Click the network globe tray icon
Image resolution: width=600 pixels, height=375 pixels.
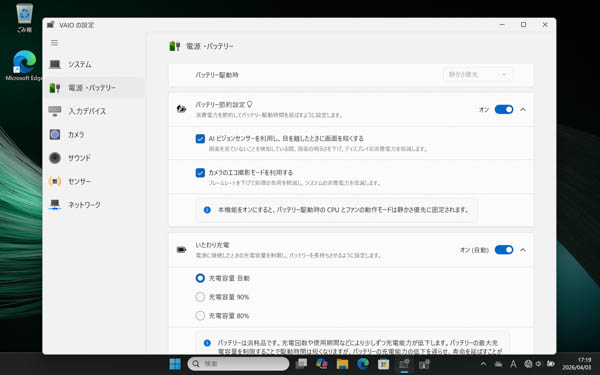[528, 364]
